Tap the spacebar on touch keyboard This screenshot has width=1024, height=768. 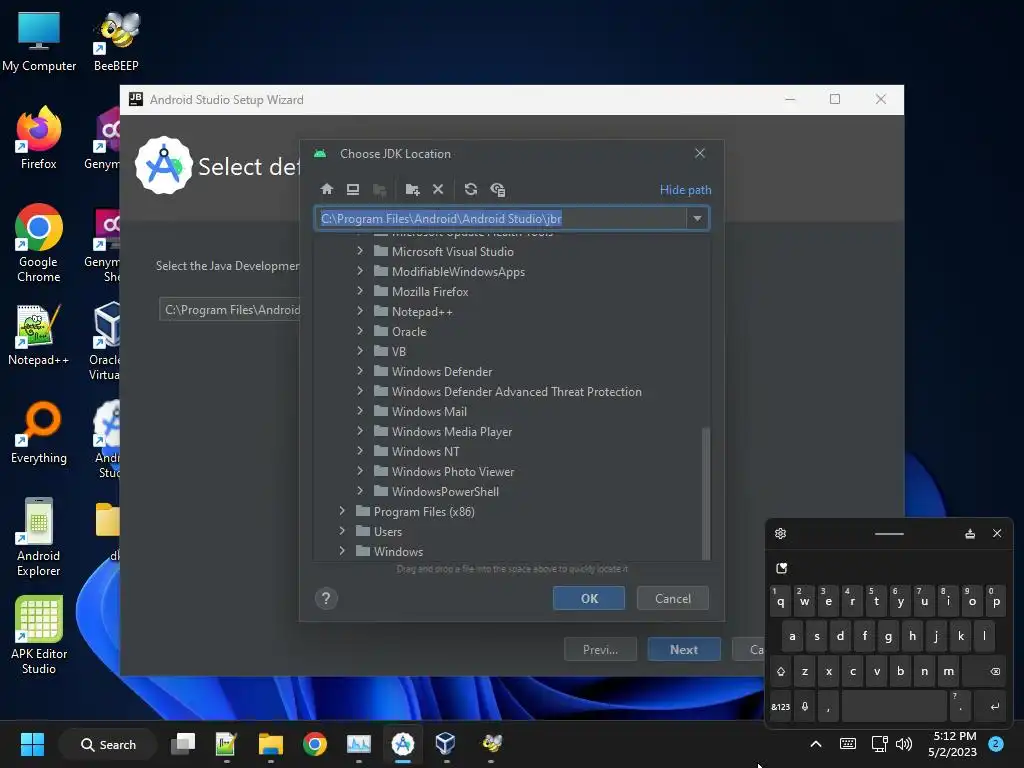[x=894, y=707]
